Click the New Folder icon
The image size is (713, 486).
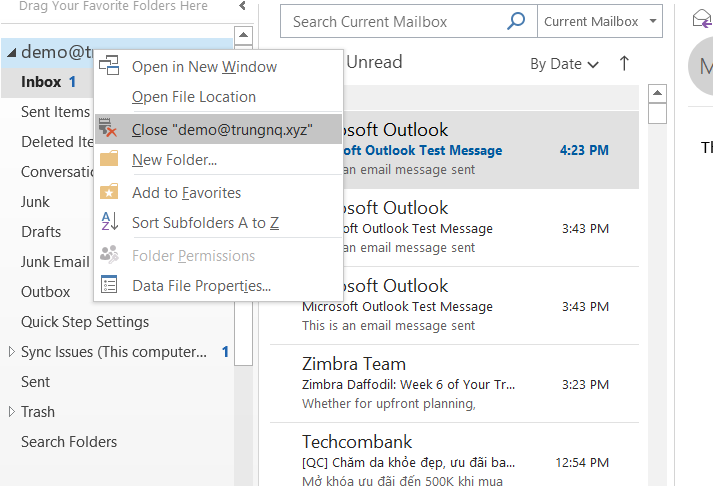[x=109, y=158]
